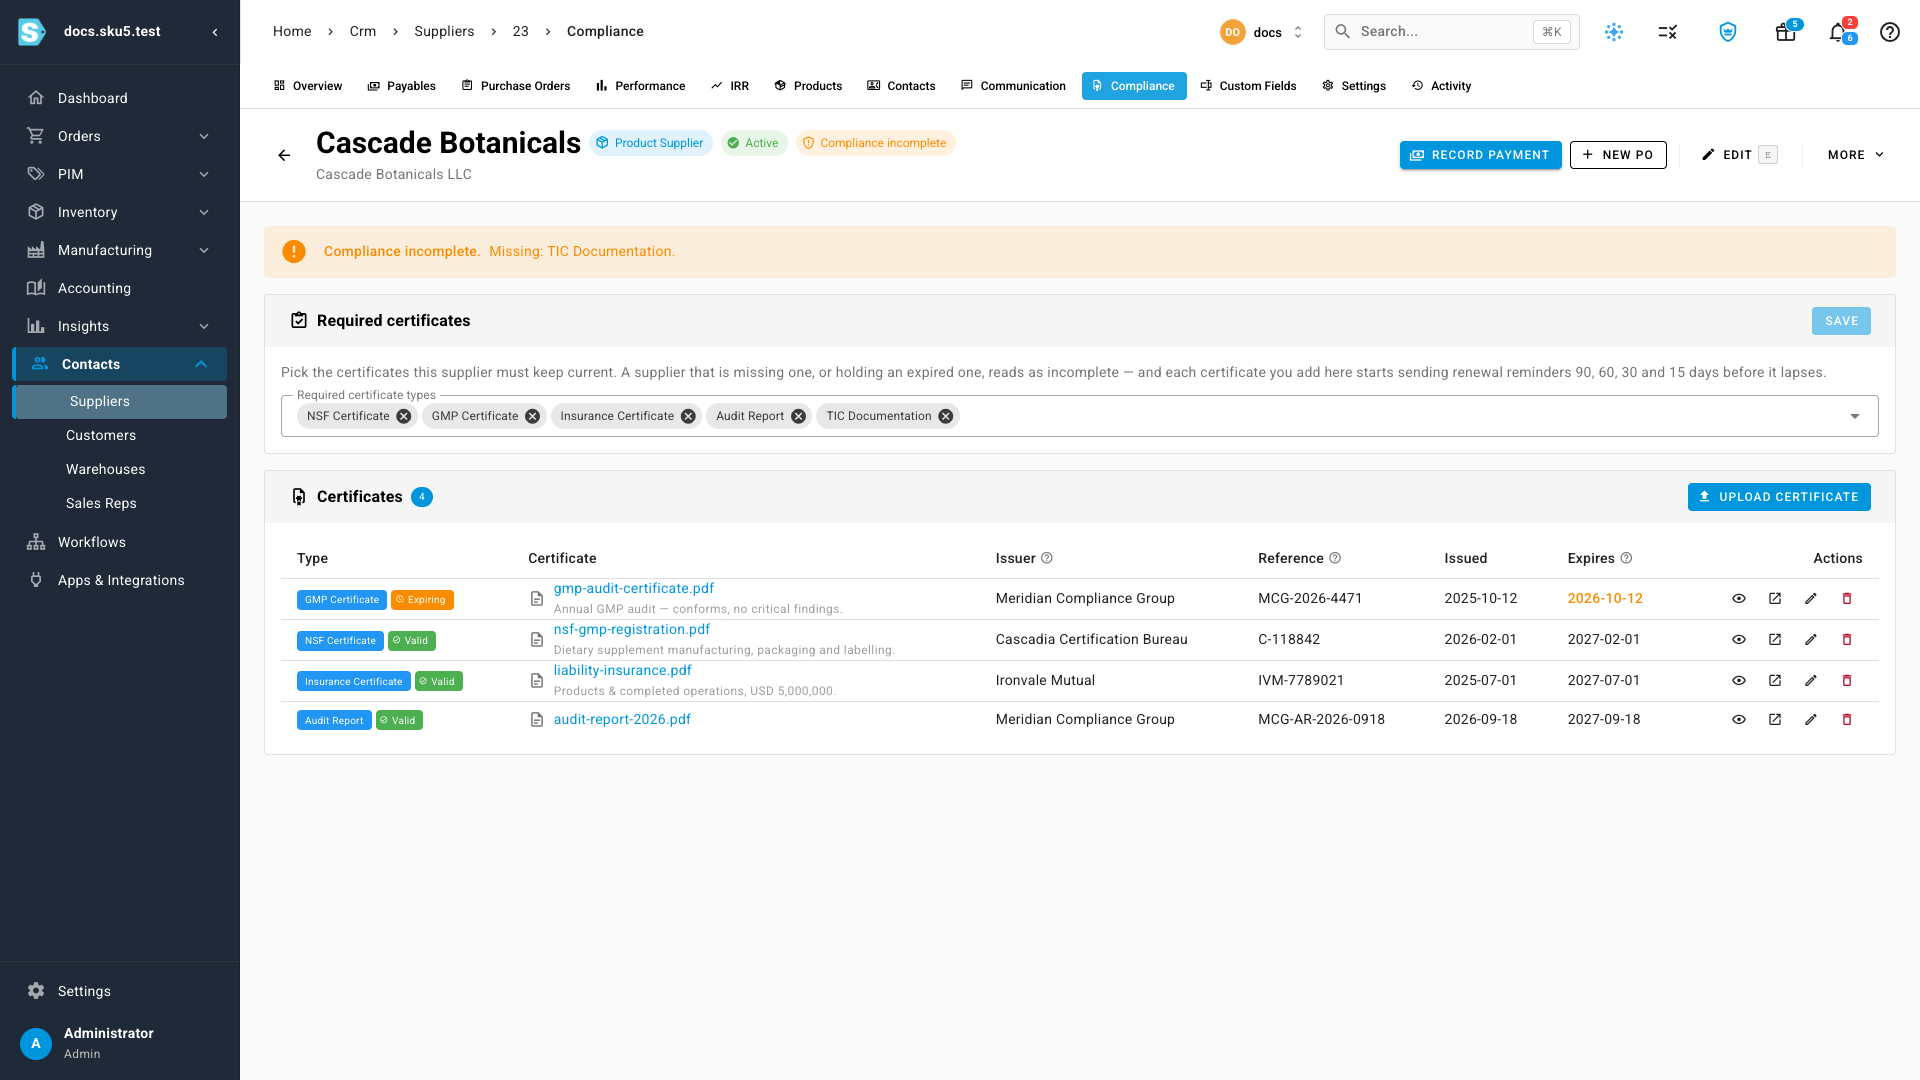Open Apps & Integrations in sidebar
This screenshot has width=1920, height=1080.
121,580
